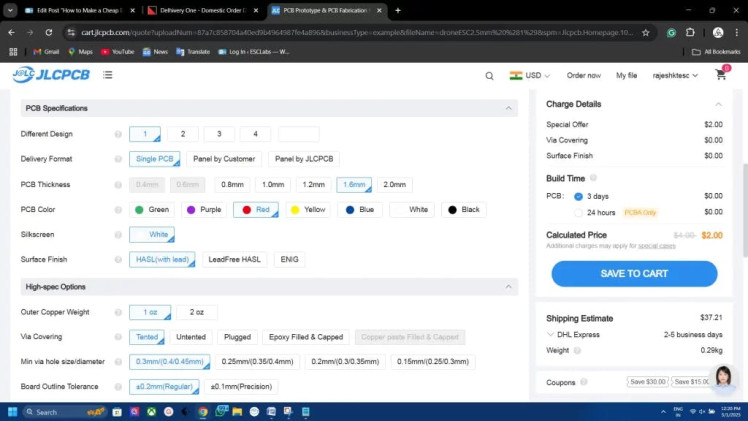This screenshot has width=748, height=421.
Task: Open the live chat support avatar
Action: point(722,378)
